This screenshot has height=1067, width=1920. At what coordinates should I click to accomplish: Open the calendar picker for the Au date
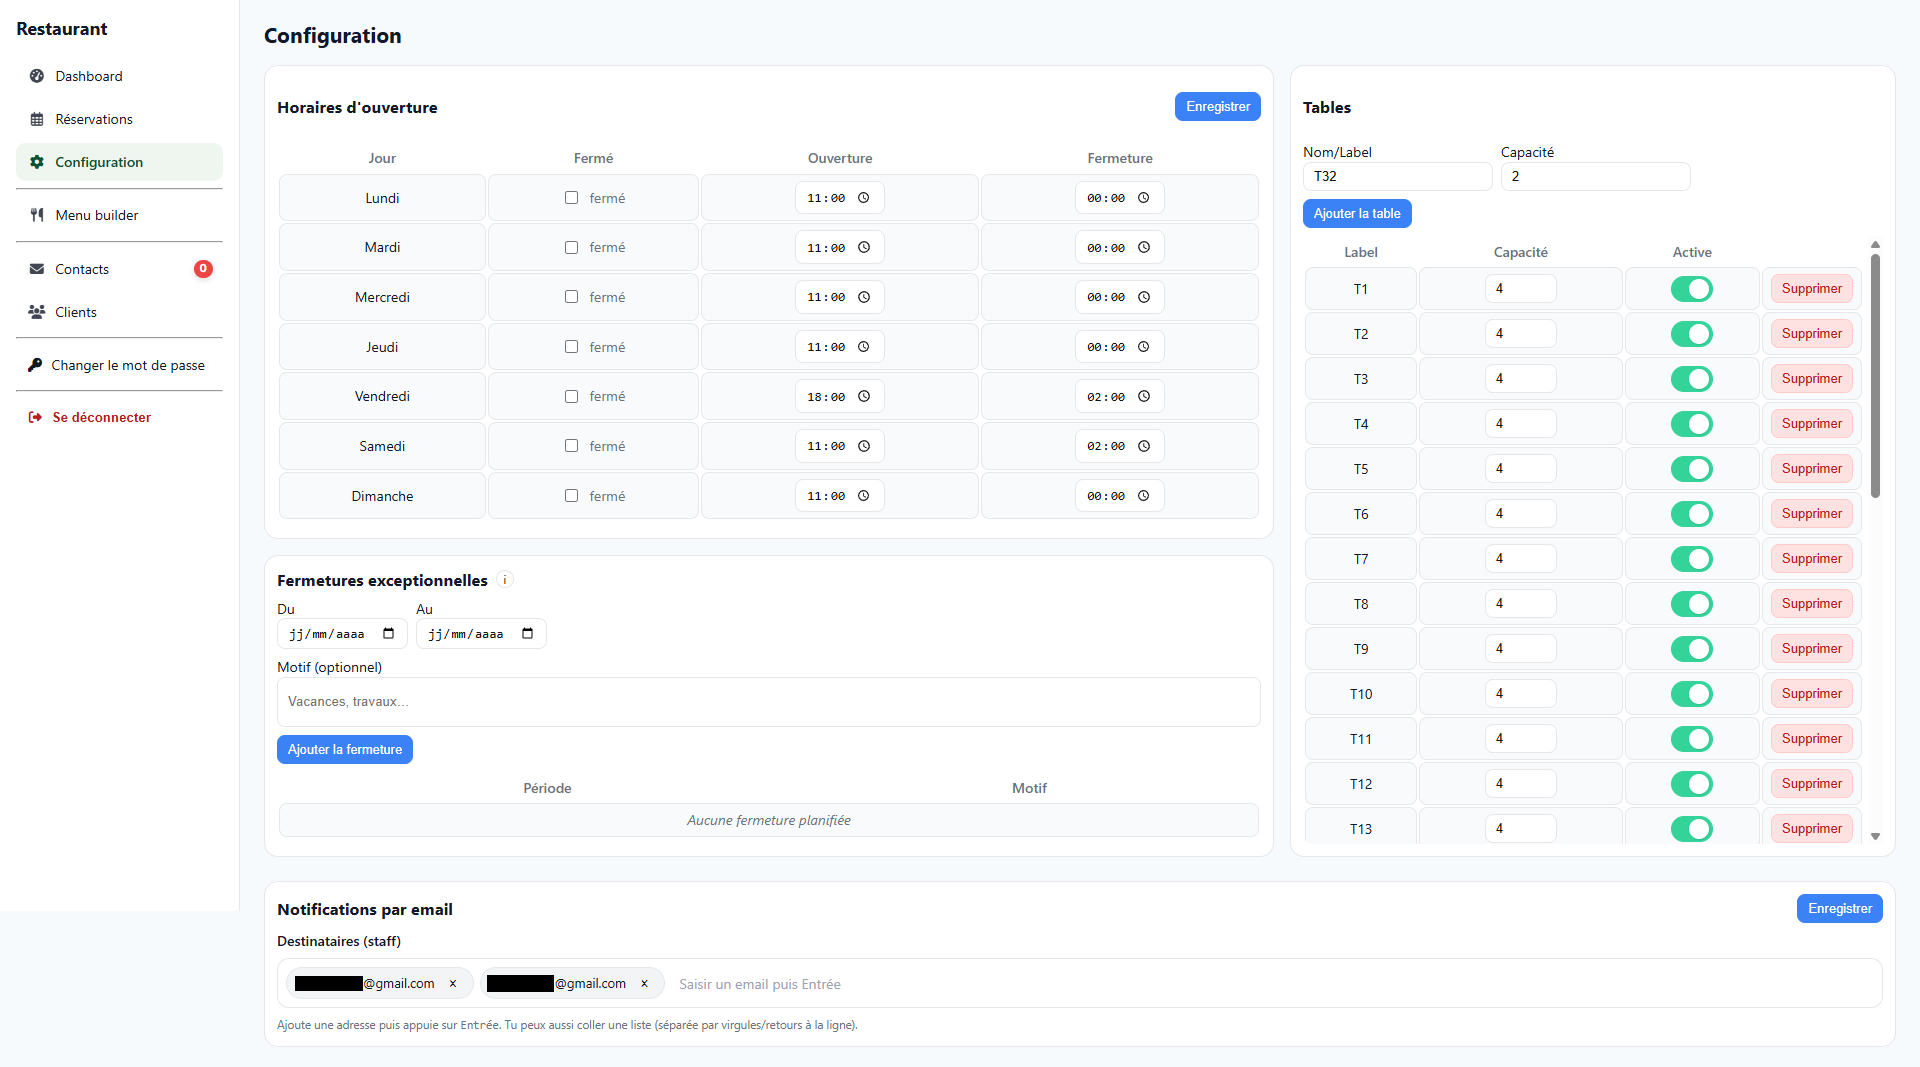pyautogui.click(x=527, y=634)
